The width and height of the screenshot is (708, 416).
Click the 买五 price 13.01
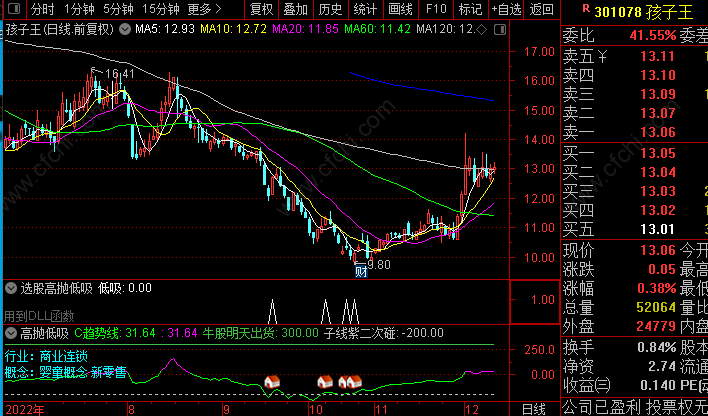click(x=658, y=229)
